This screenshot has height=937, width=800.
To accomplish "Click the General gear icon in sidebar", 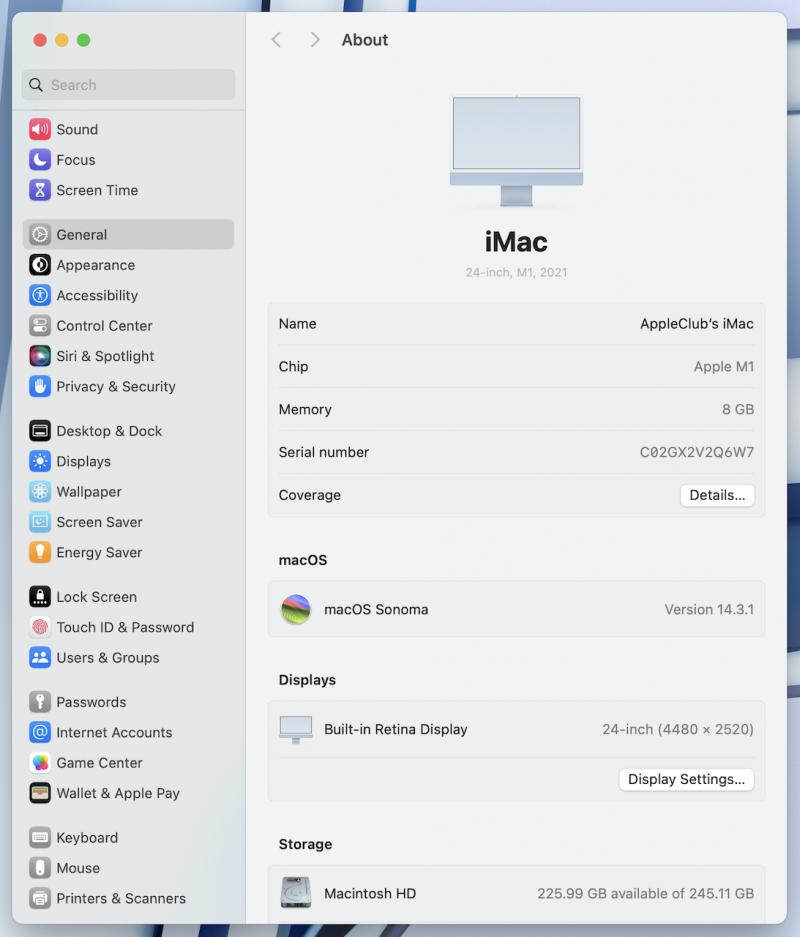I will 40,234.
